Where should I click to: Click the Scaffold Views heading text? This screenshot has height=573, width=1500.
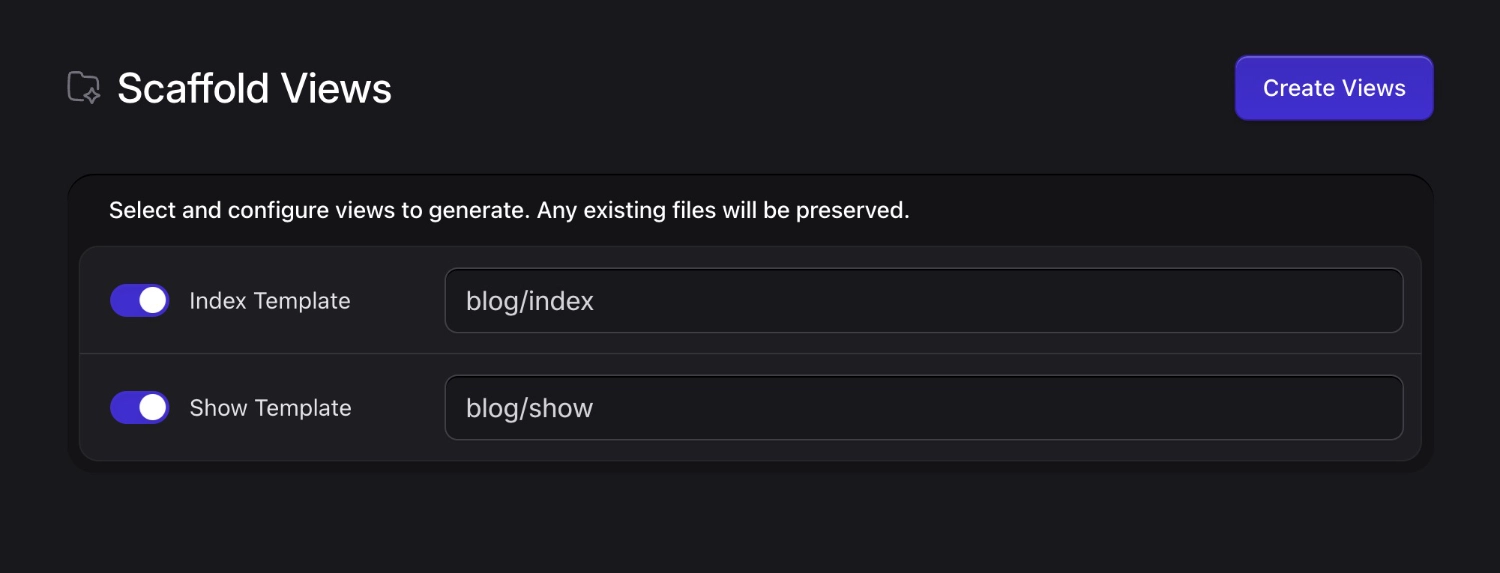click(254, 89)
